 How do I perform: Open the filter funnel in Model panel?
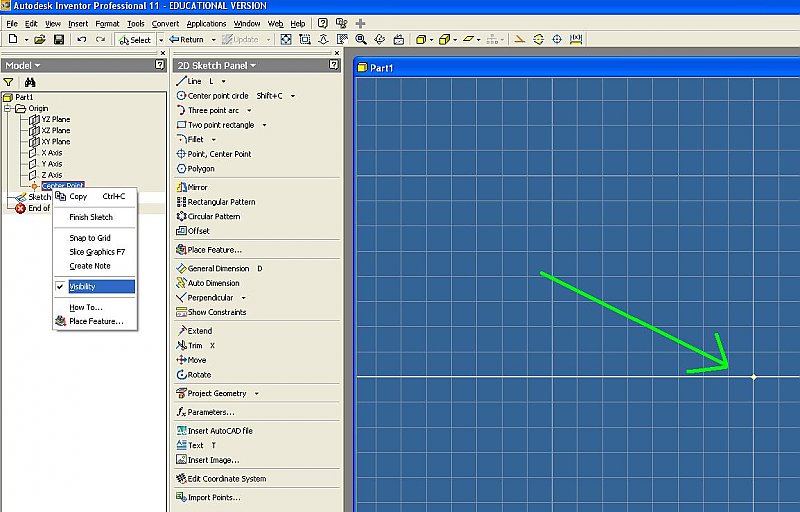tap(9, 82)
